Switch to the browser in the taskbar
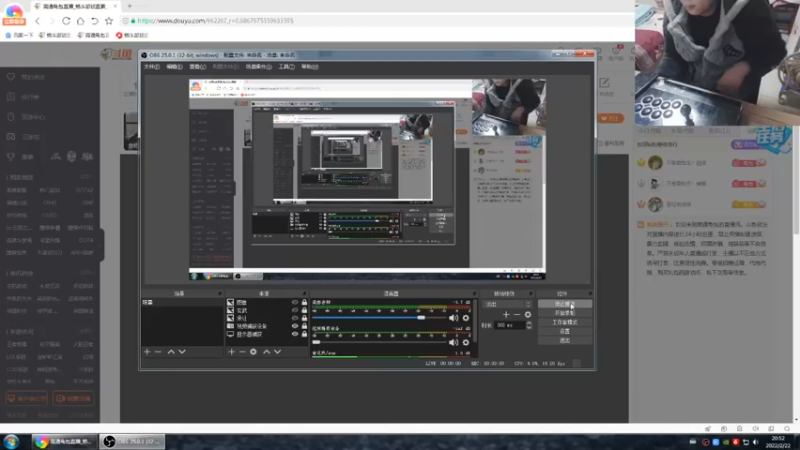This screenshot has height=450, width=800. [63, 441]
